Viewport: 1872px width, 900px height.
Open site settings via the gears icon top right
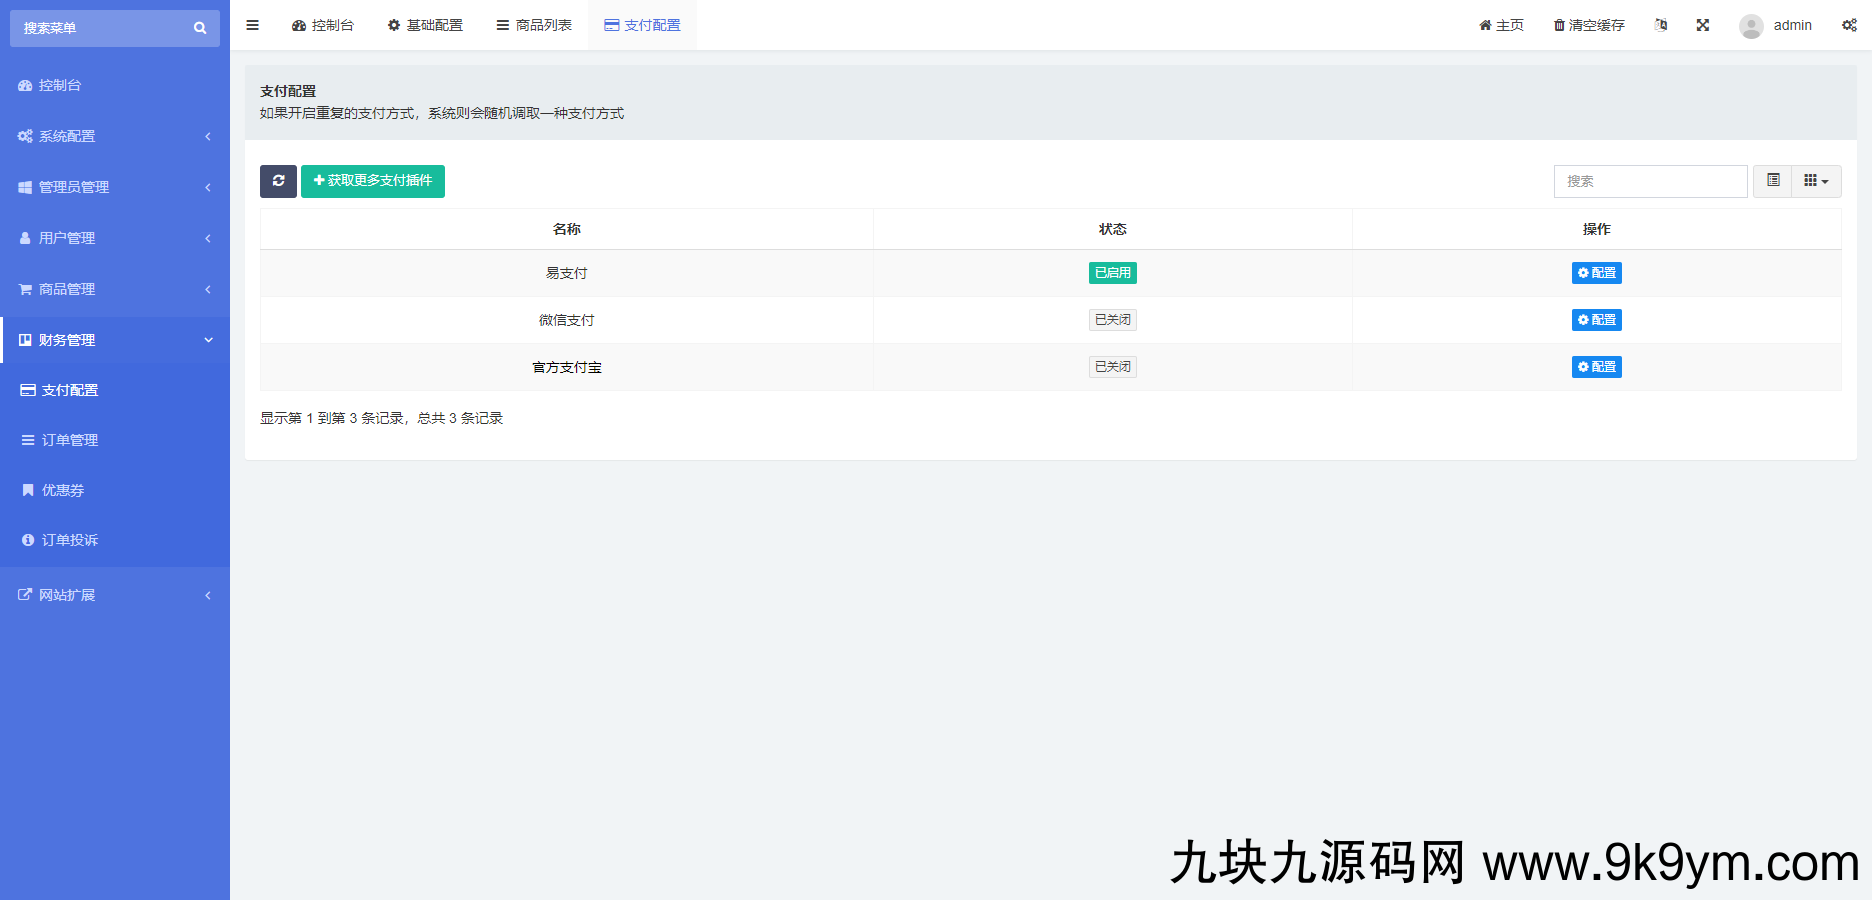coord(1849,25)
